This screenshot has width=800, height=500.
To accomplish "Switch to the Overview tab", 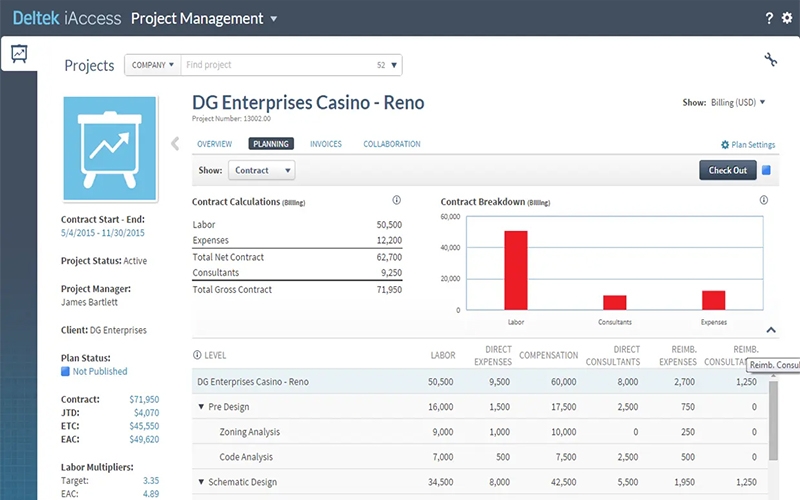I will click(214, 144).
